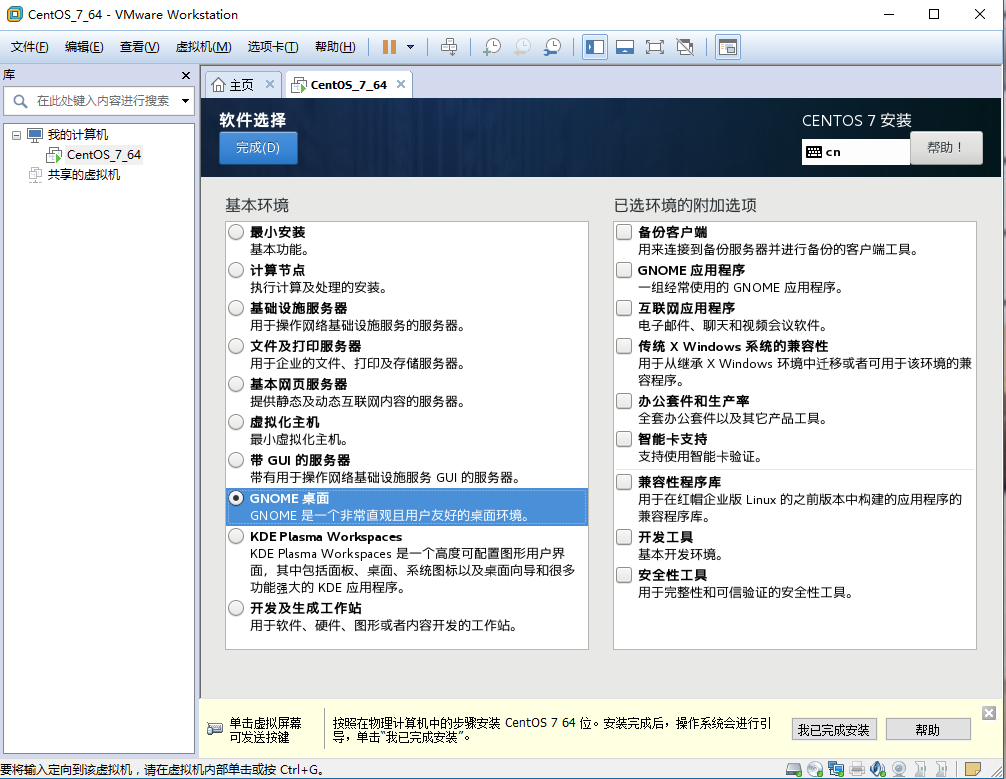Click the printer status bar icon
Image resolution: width=1006 pixels, height=779 pixels.
point(857,769)
